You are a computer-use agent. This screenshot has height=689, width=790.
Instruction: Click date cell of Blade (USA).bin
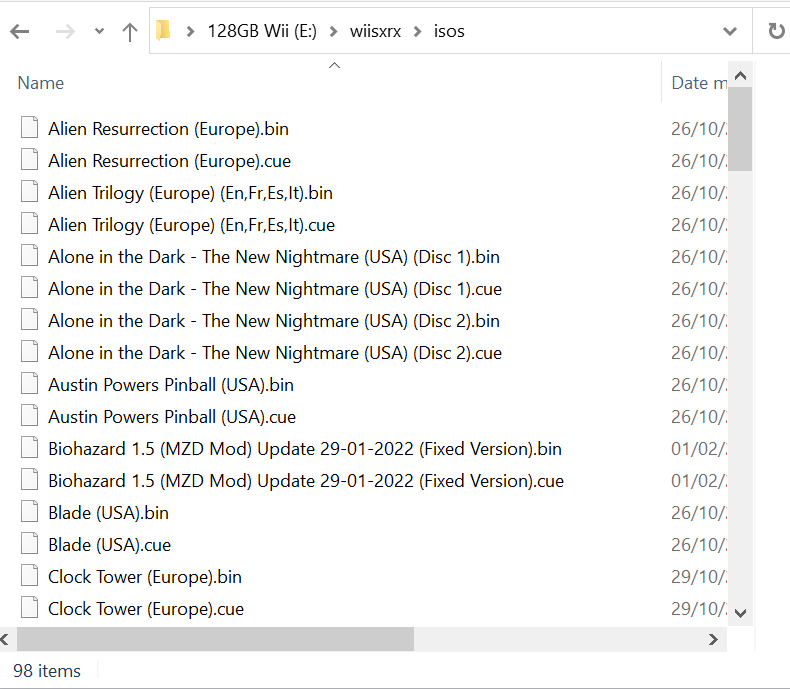coord(699,513)
